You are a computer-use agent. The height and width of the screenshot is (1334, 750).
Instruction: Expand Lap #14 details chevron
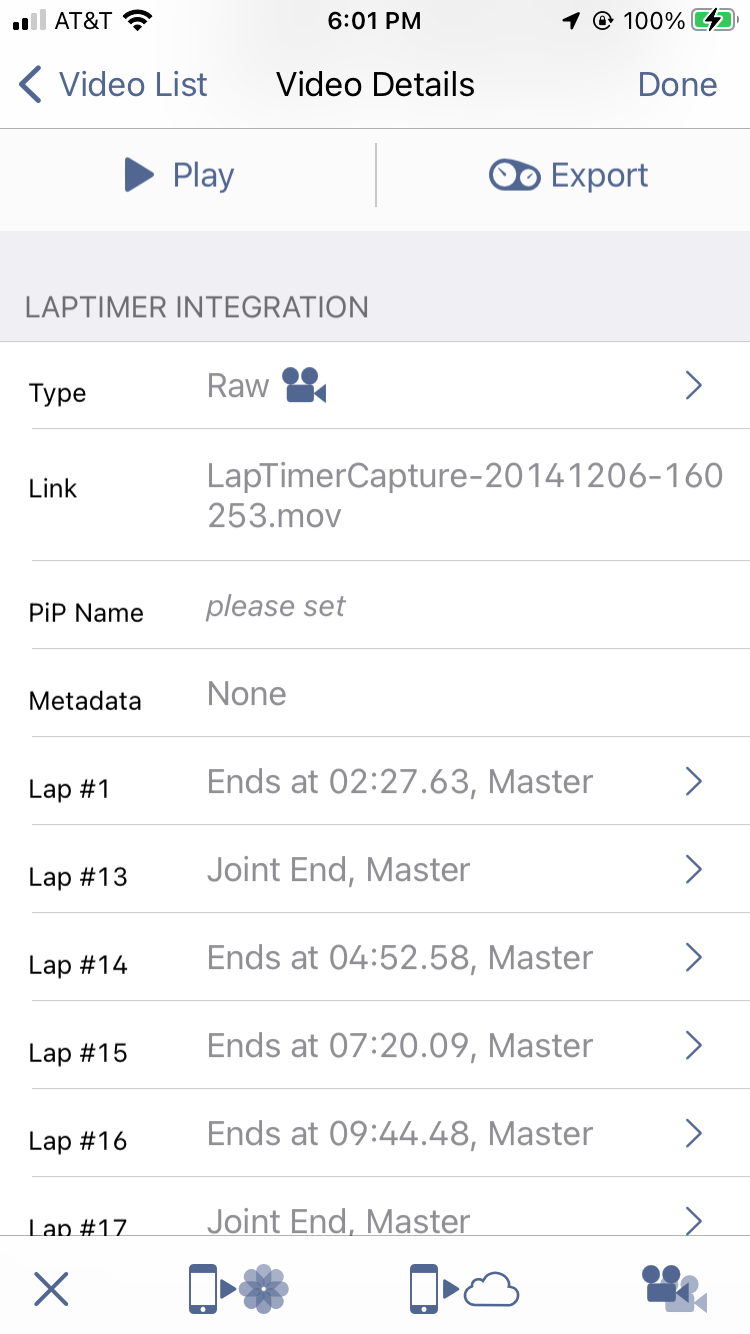[693, 958]
